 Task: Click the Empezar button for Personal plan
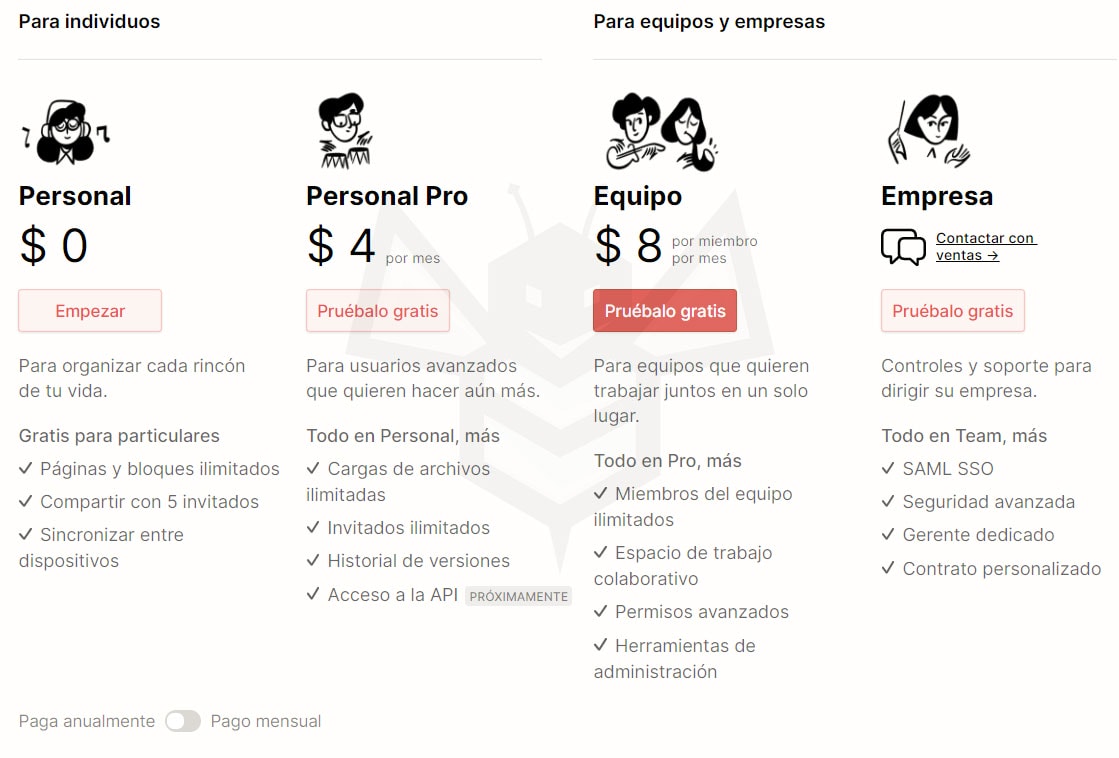pyautogui.click(x=90, y=311)
